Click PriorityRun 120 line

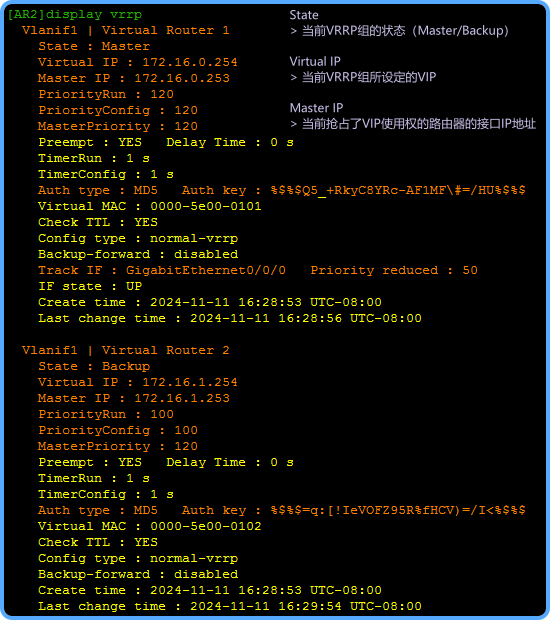point(106,95)
